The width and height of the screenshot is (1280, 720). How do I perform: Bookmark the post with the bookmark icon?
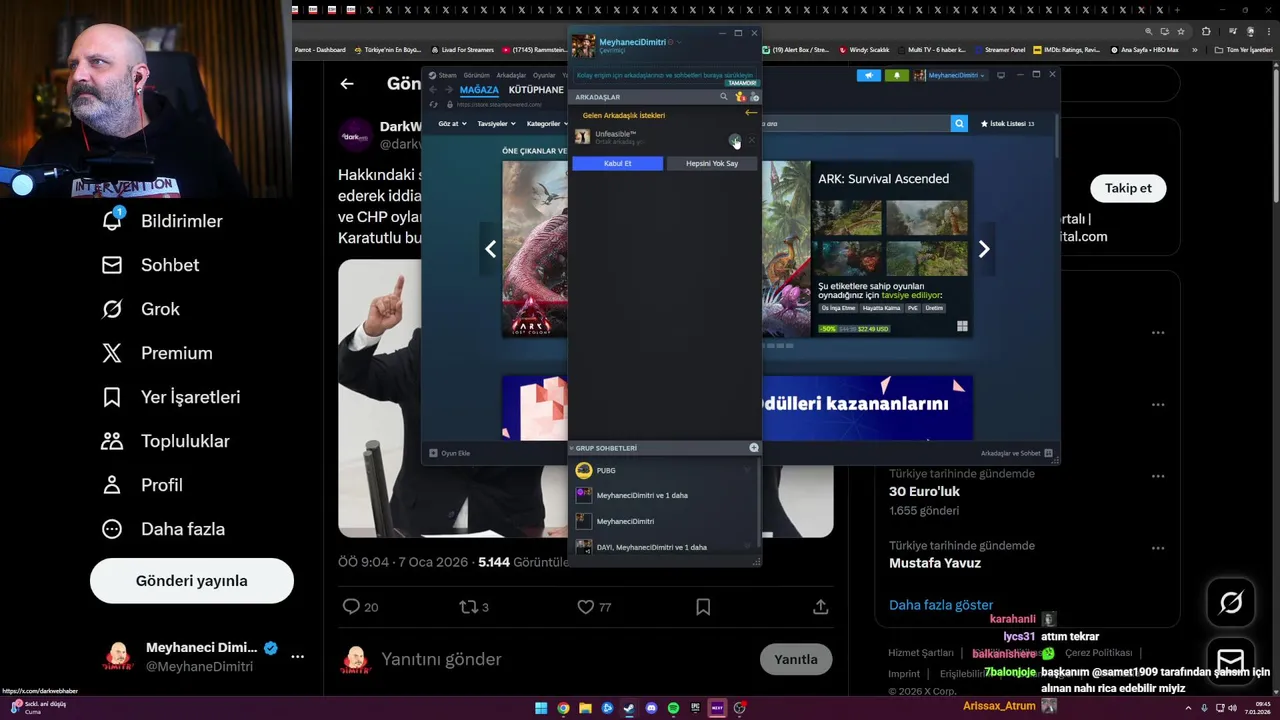703,607
